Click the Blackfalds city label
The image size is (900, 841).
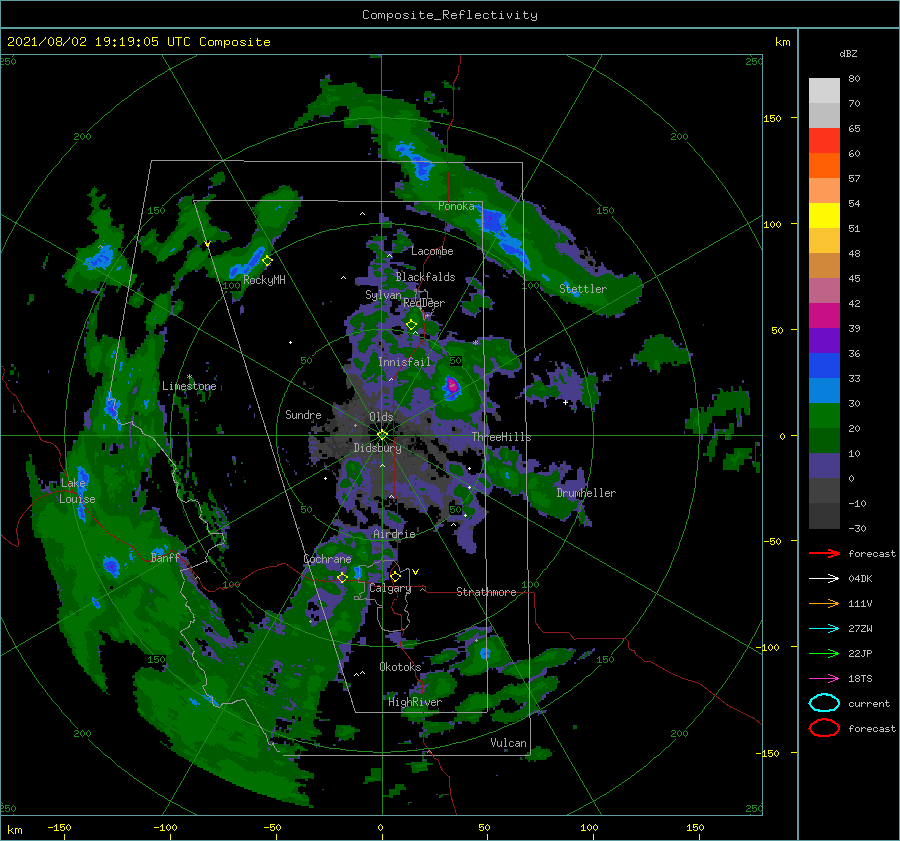point(425,277)
